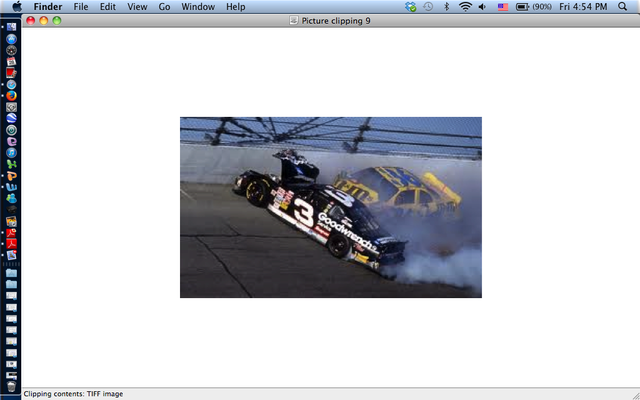Screen dimensions: 640x400
Task: Open Microsoft PowerPoint icon in Dock
Action: pyautogui.click(x=11, y=176)
